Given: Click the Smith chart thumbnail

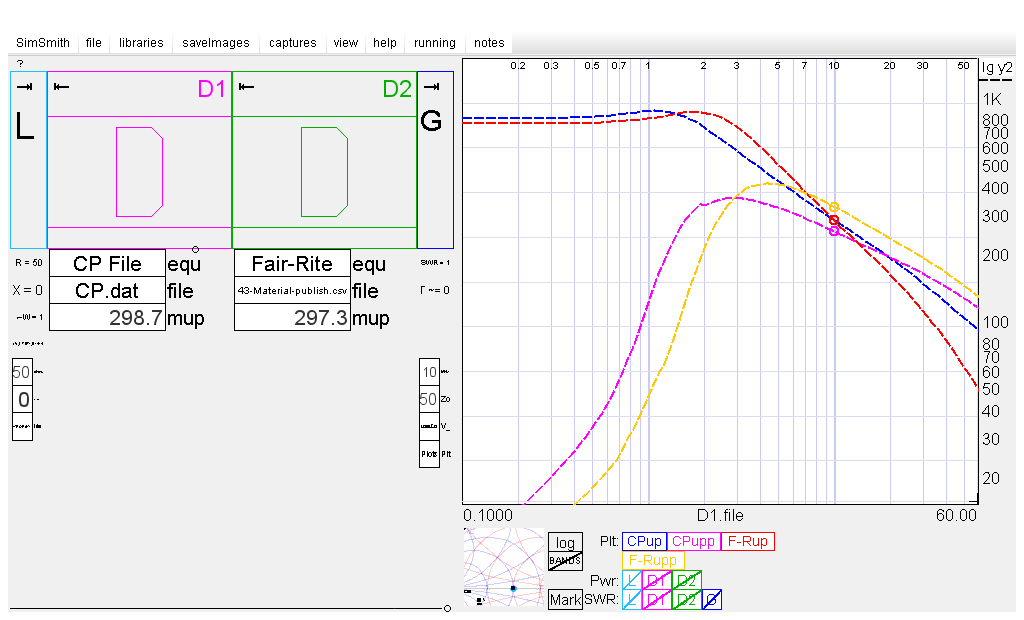Looking at the screenshot, I should tap(504, 567).
